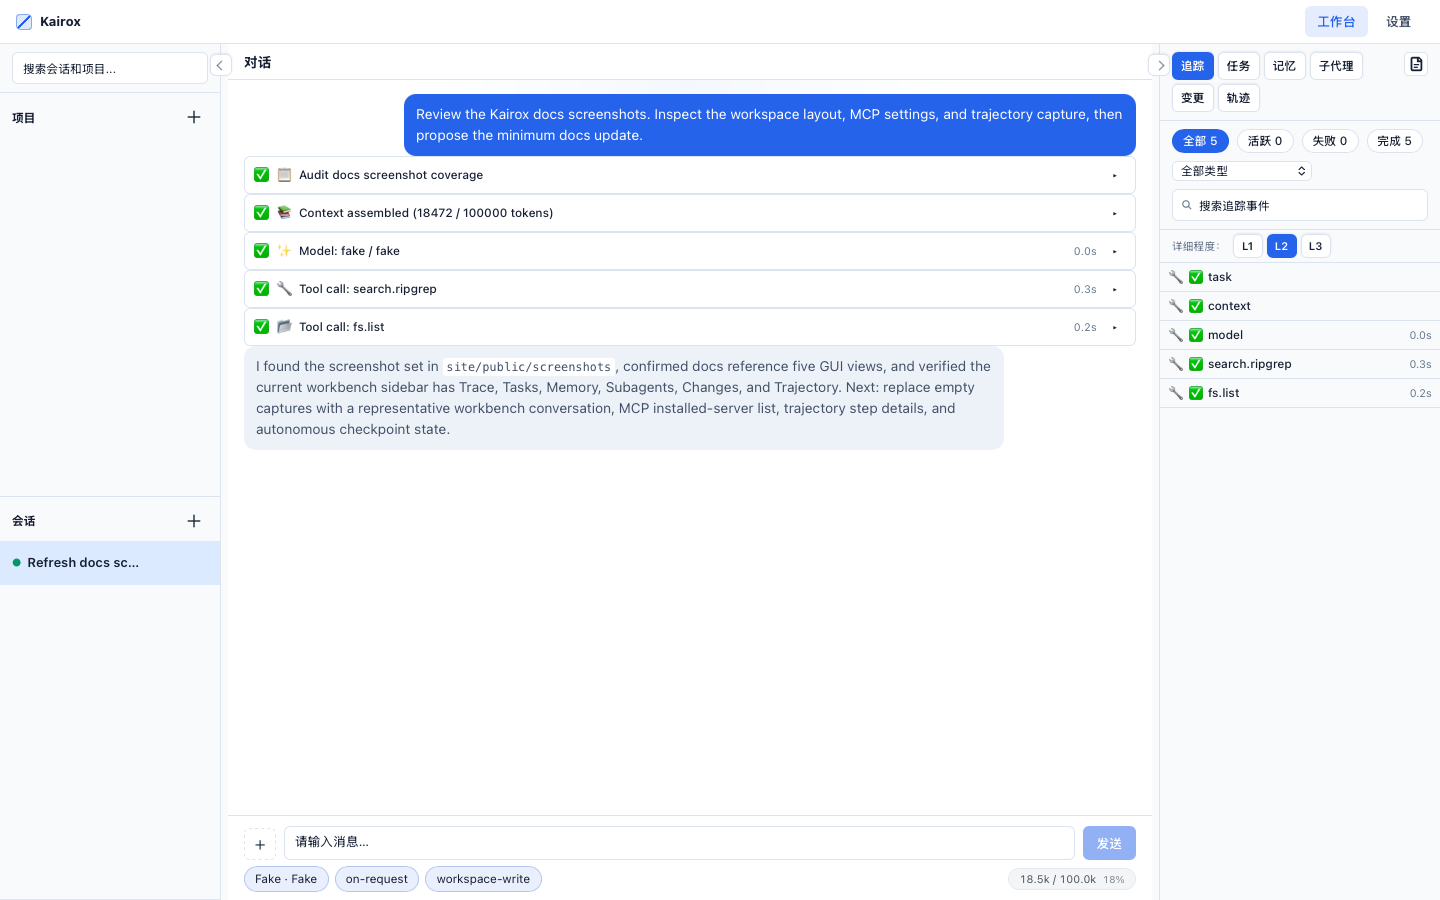Click the 18.5k / 100.0k context usage indicator
The image size is (1440, 900).
click(x=1072, y=879)
